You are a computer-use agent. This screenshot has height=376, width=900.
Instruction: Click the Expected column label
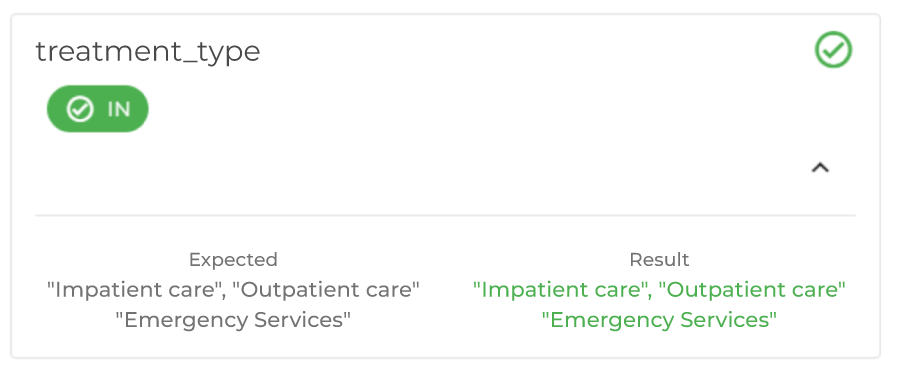[233, 259]
